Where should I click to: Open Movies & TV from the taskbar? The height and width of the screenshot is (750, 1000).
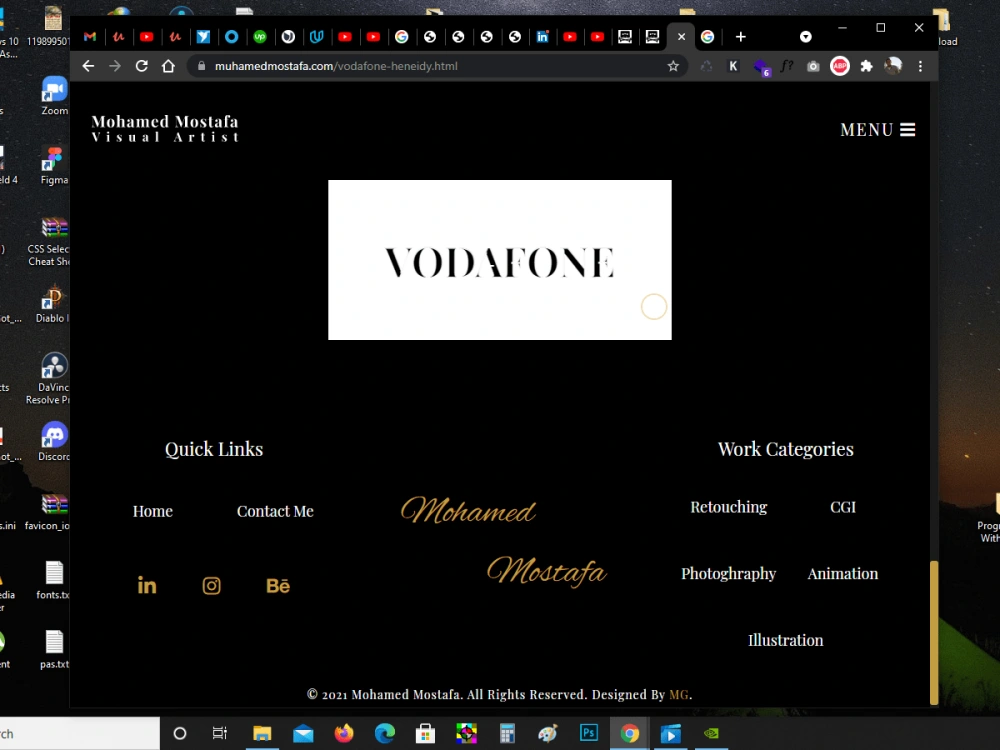coord(670,733)
